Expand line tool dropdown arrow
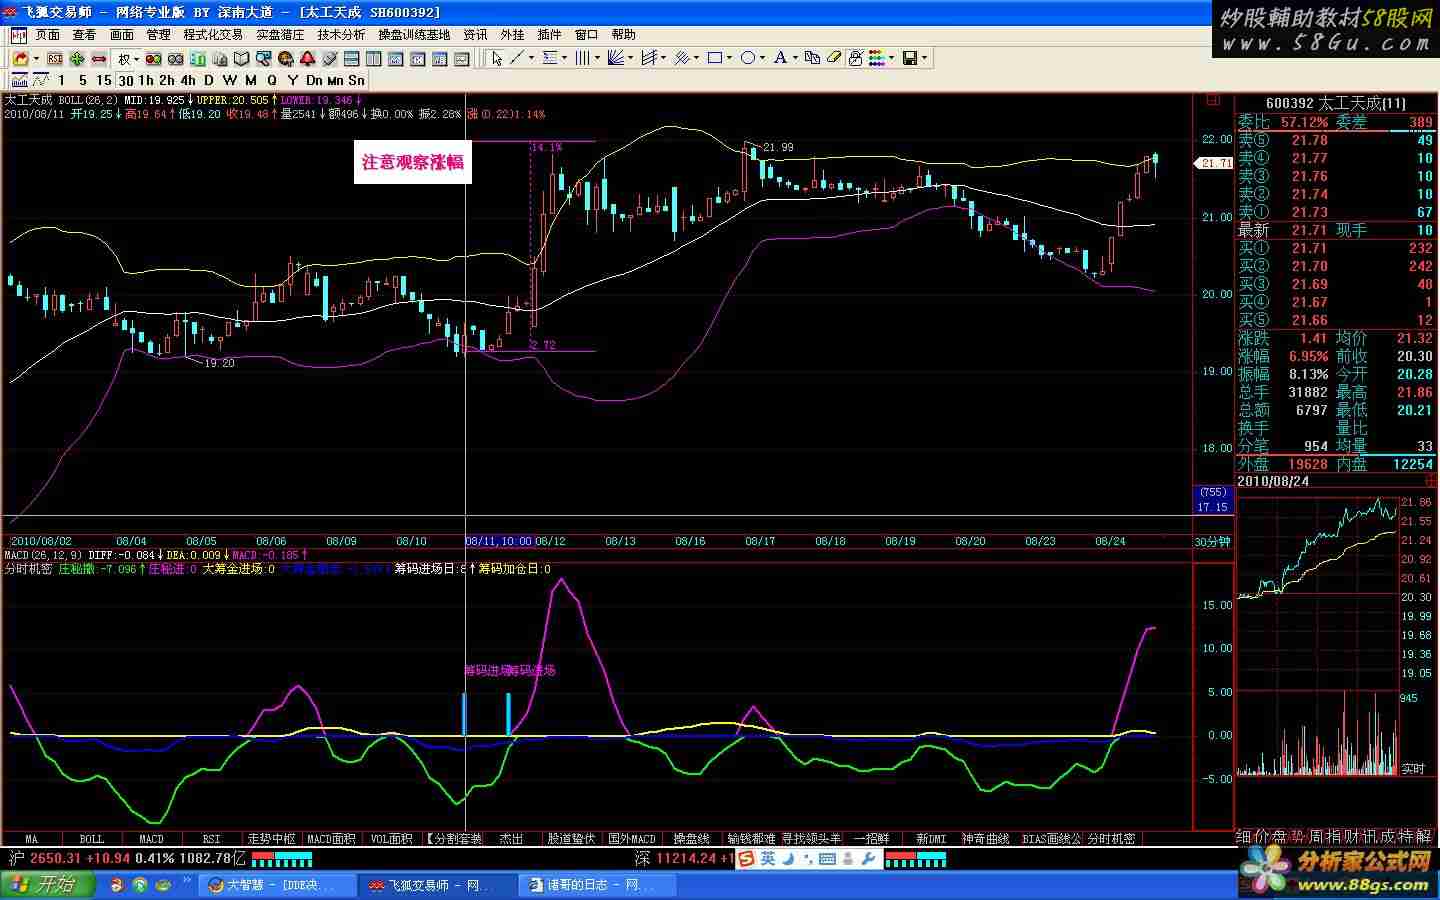This screenshot has width=1440, height=900. coord(531,58)
